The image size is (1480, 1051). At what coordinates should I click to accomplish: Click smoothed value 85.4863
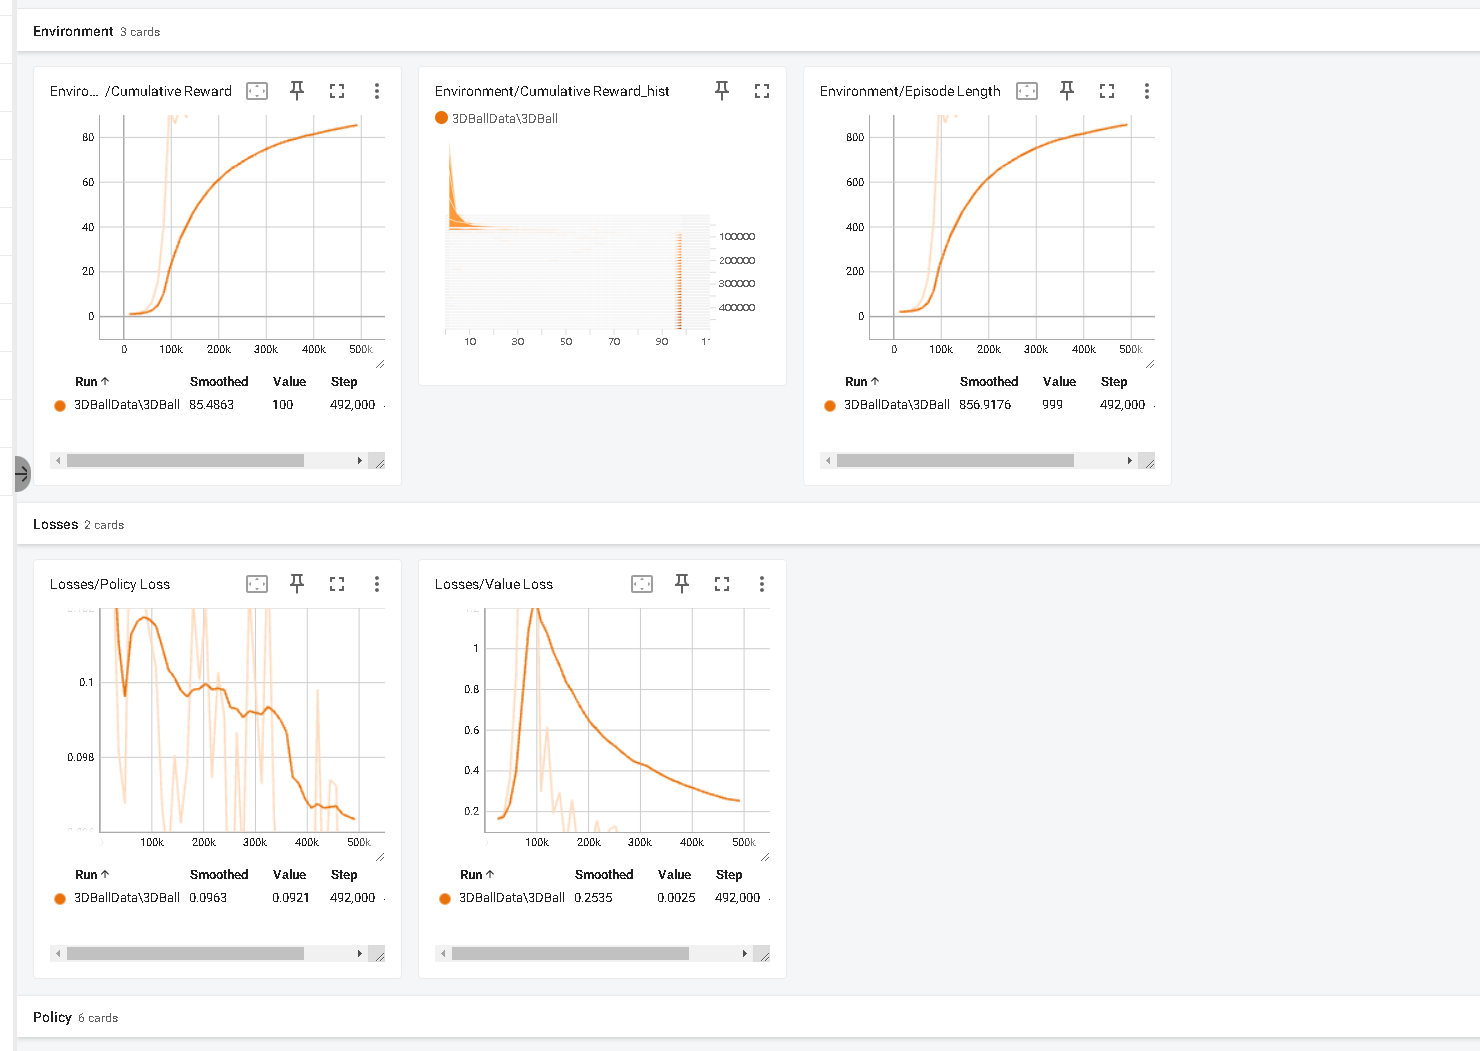pyautogui.click(x=212, y=405)
